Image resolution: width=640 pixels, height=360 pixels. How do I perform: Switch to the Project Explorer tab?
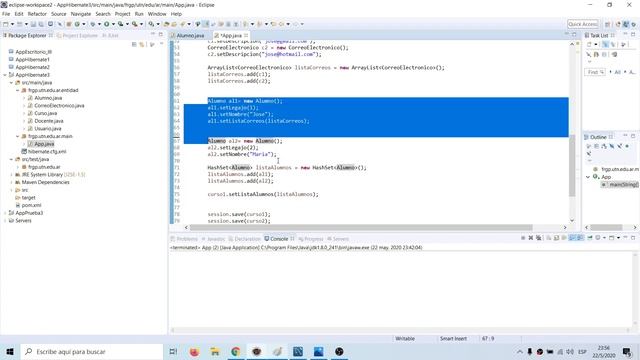pyautogui.click(x=78, y=36)
